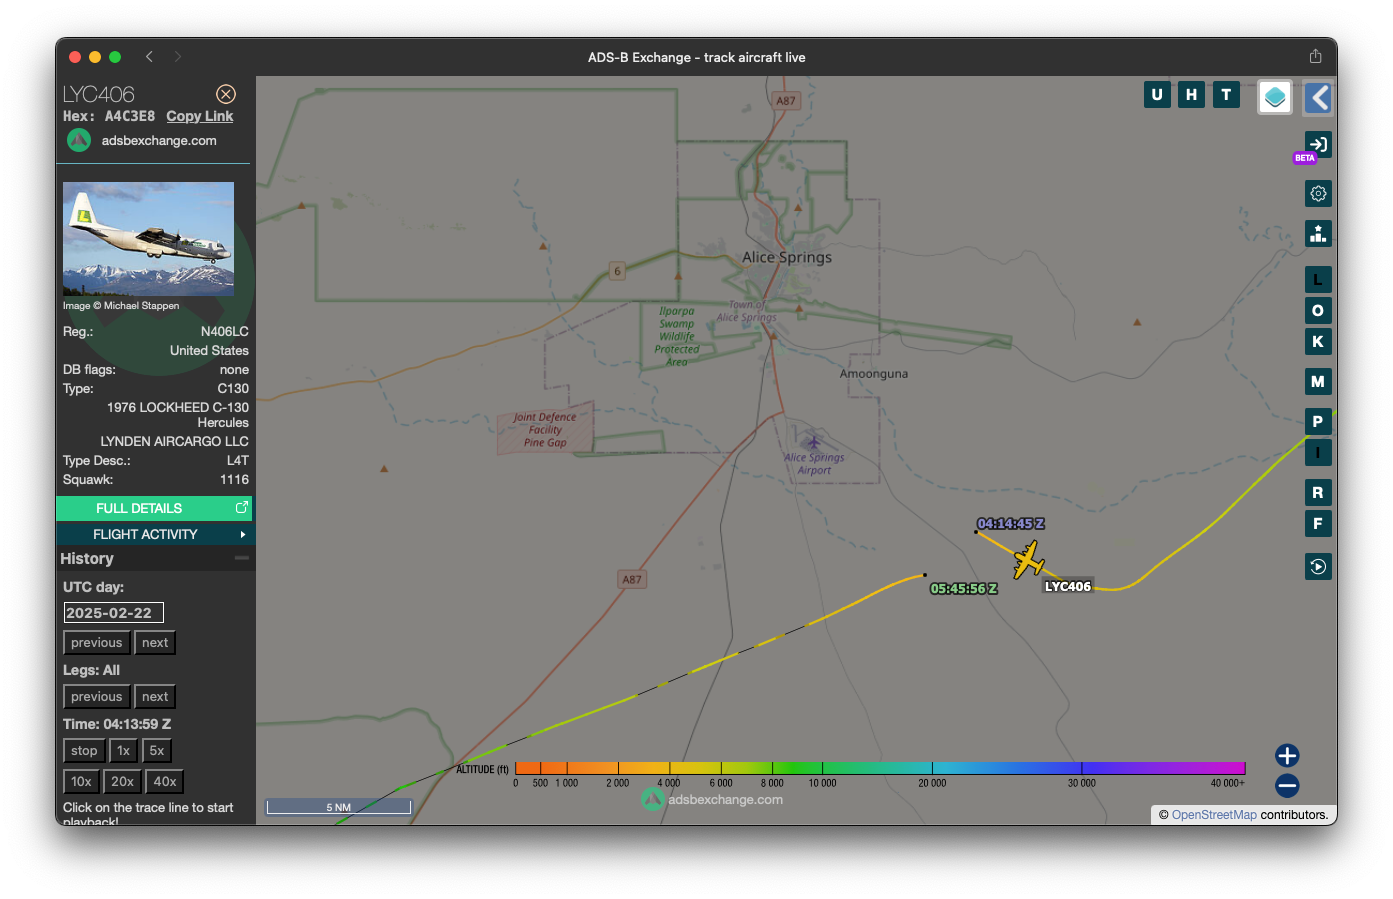Expand the FLIGHT ACTIVITY section
Viewport: 1393px width, 899px height.
(x=154, y=534)
